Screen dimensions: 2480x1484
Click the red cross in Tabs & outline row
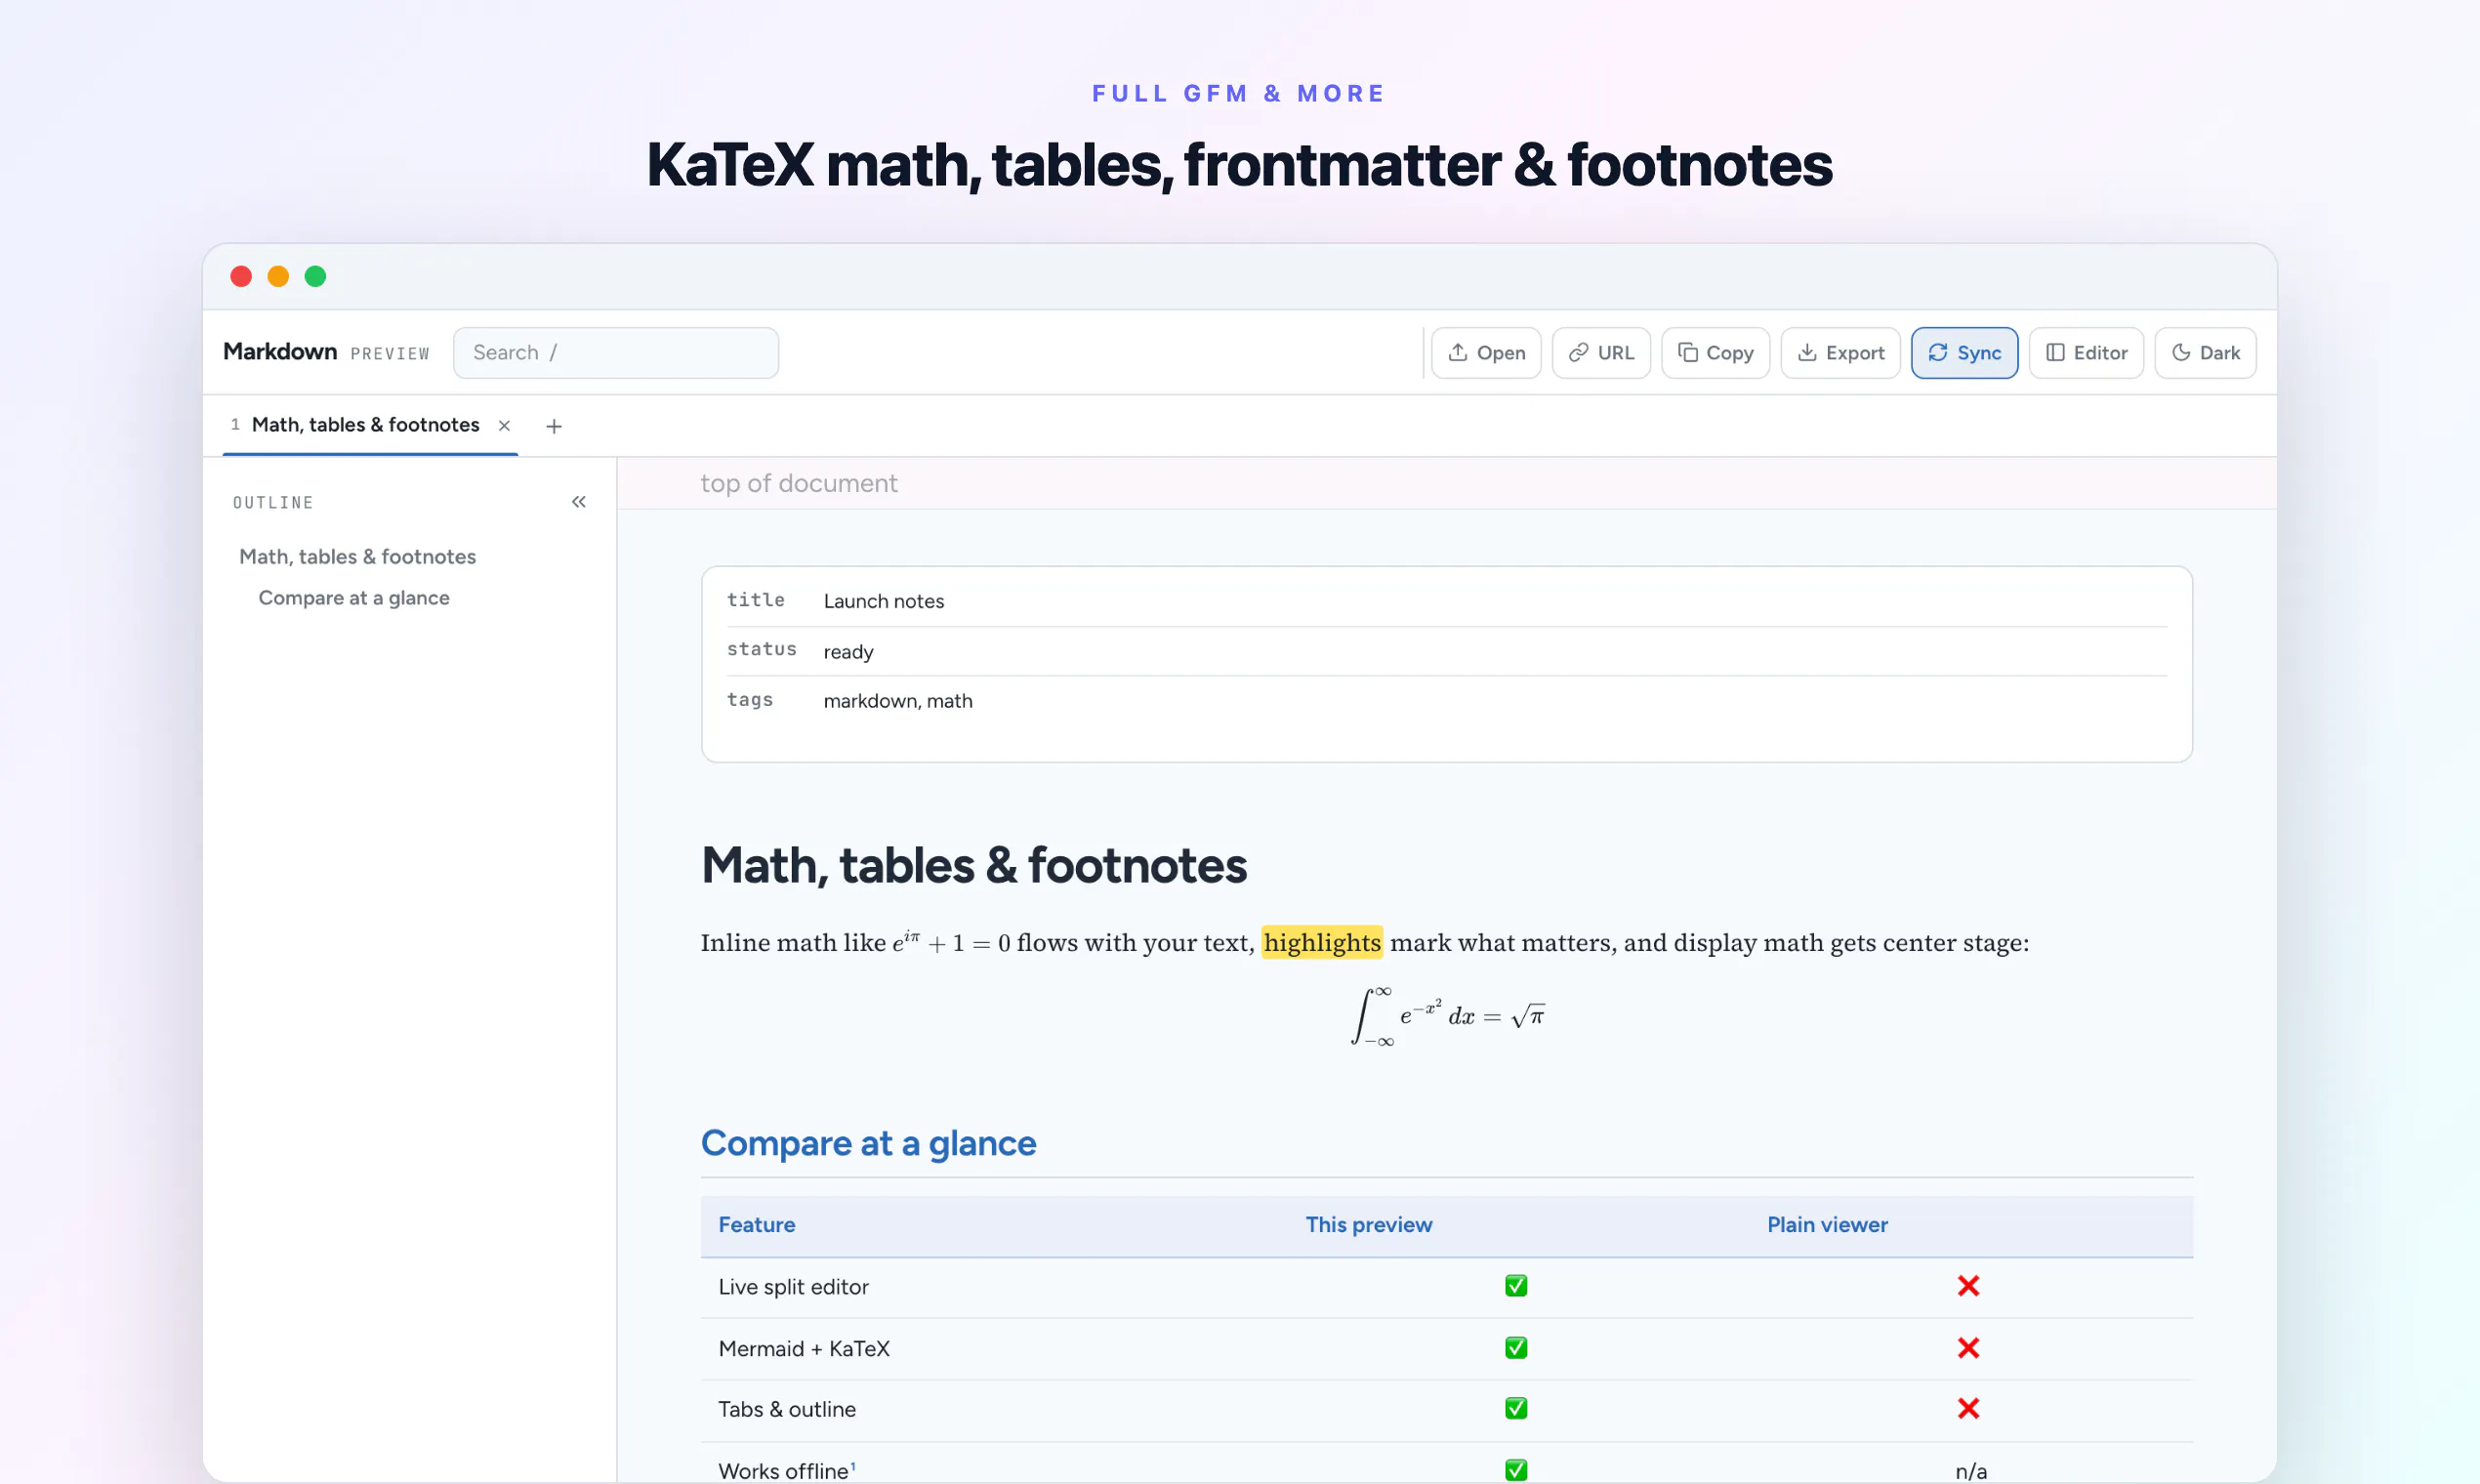coord(1968,1410)
